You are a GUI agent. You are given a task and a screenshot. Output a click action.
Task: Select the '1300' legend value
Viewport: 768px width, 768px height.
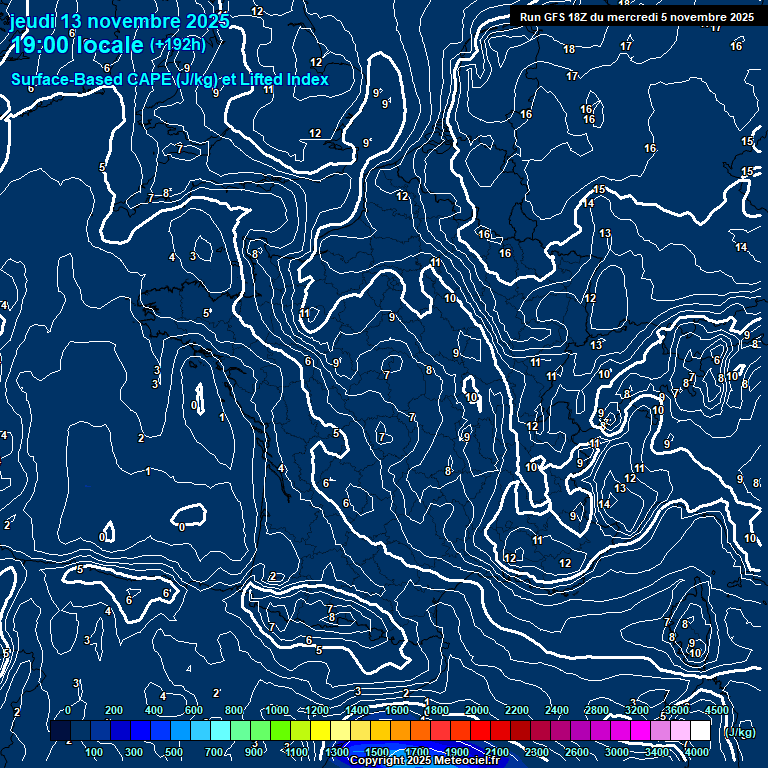[x=337, y=752]
